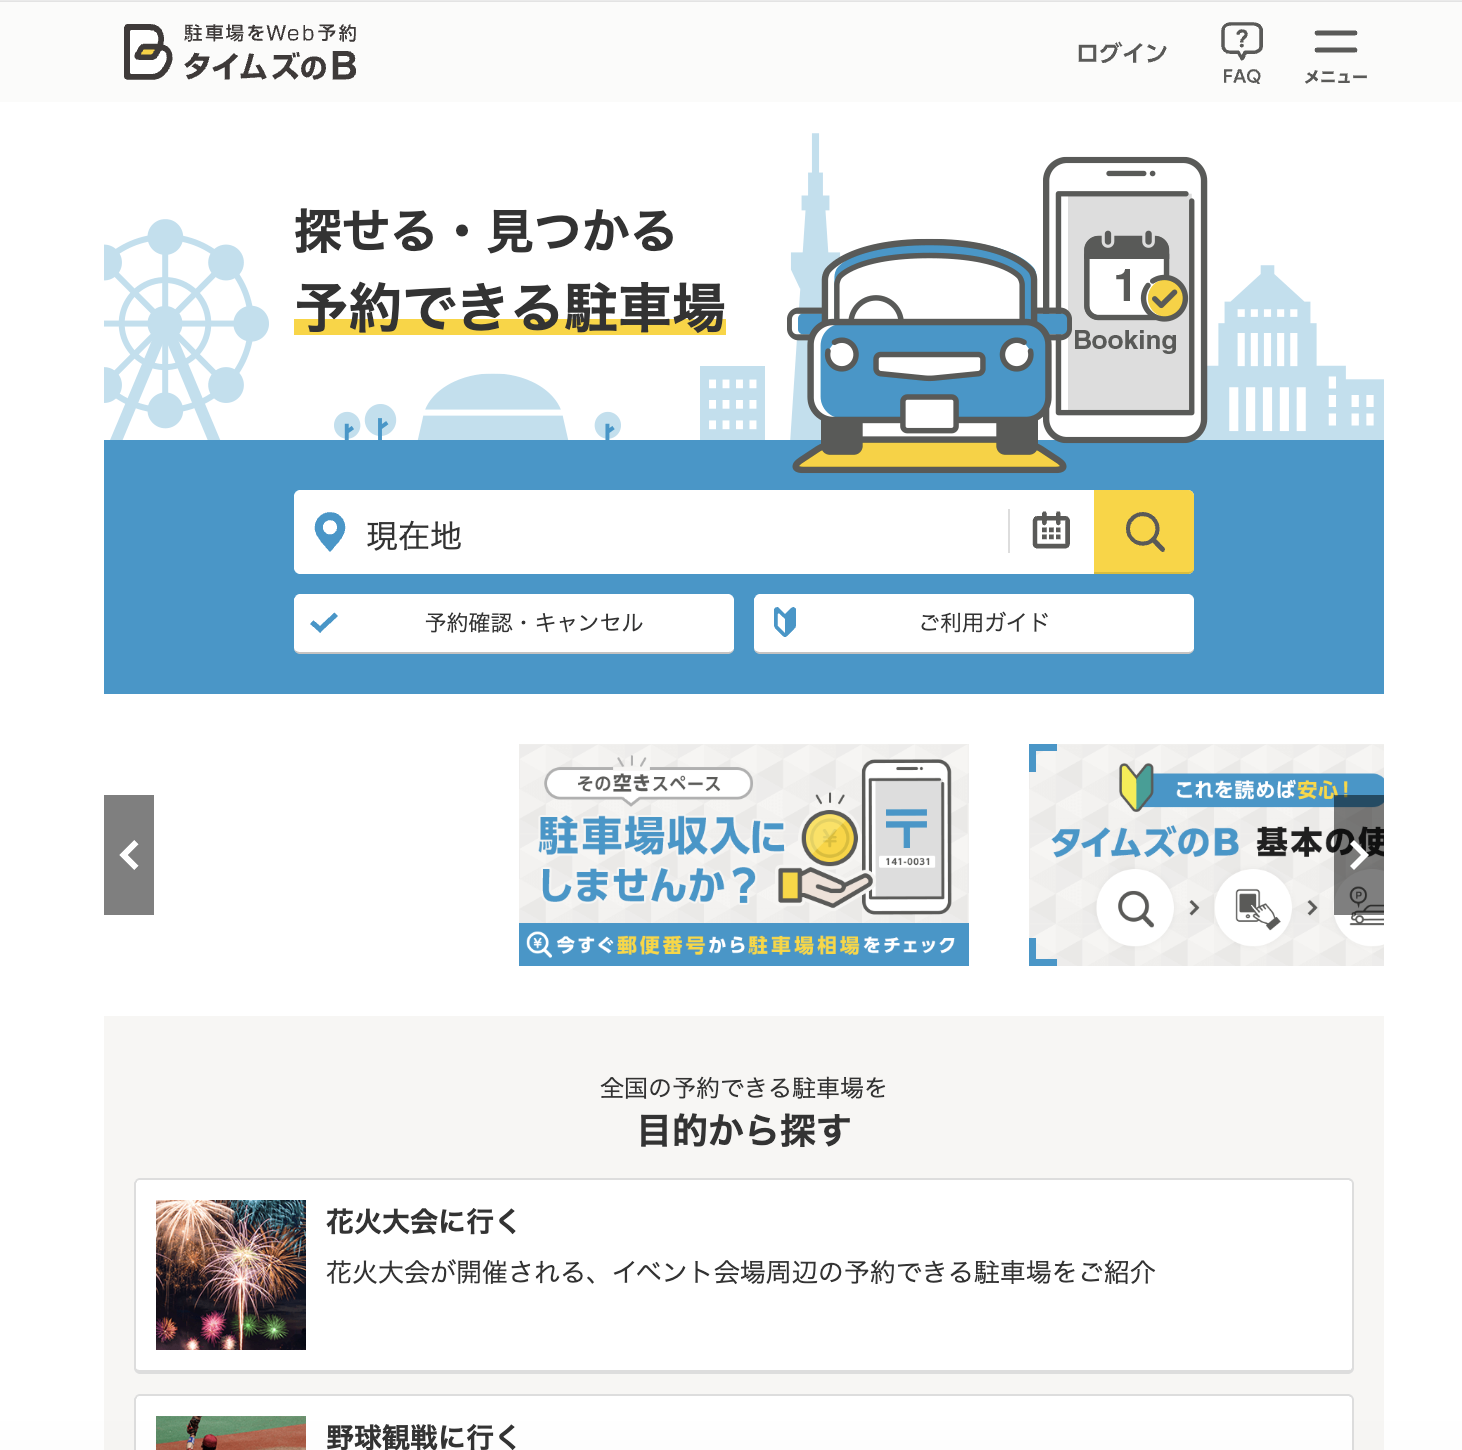The image size is (1462, 1450).
Task: Click the fireworks photo thumbnail
Action: click(231, 1275)
